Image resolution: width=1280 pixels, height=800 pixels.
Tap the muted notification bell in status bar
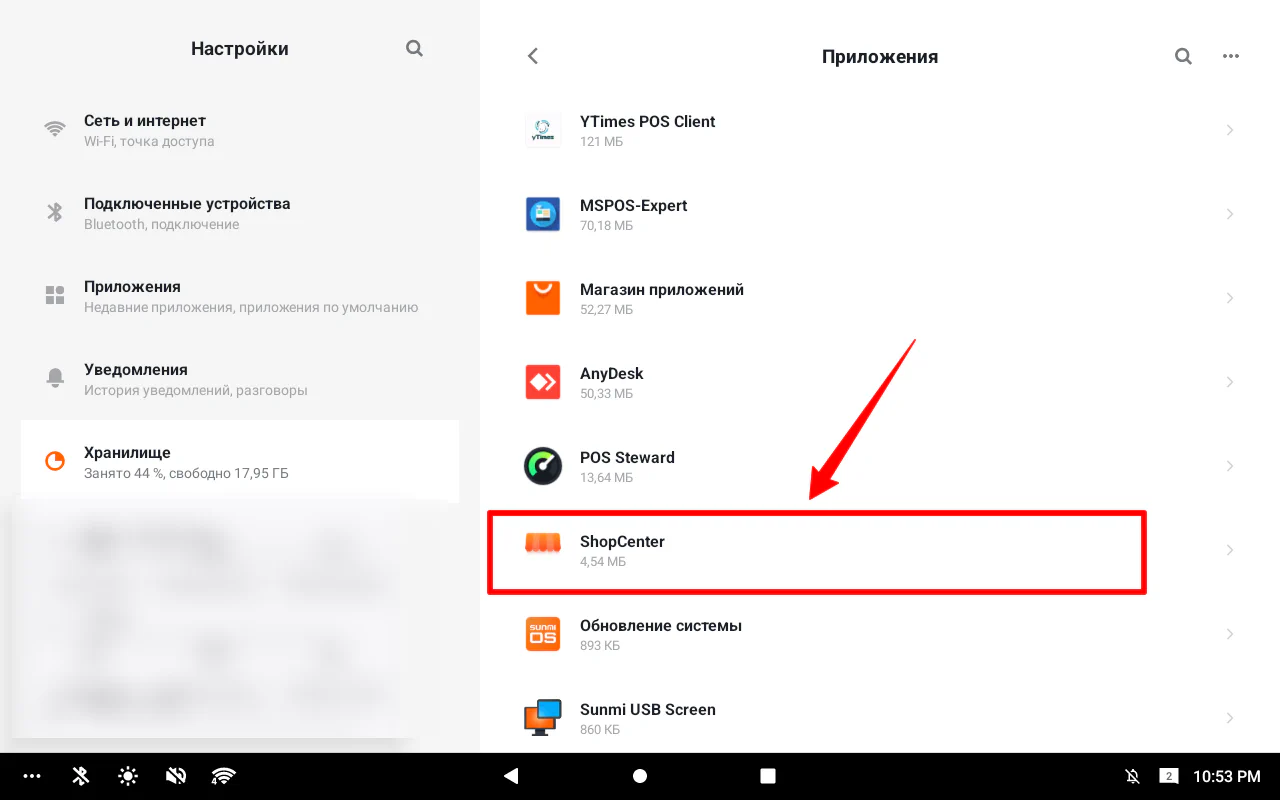click(x=1133, y=776)
